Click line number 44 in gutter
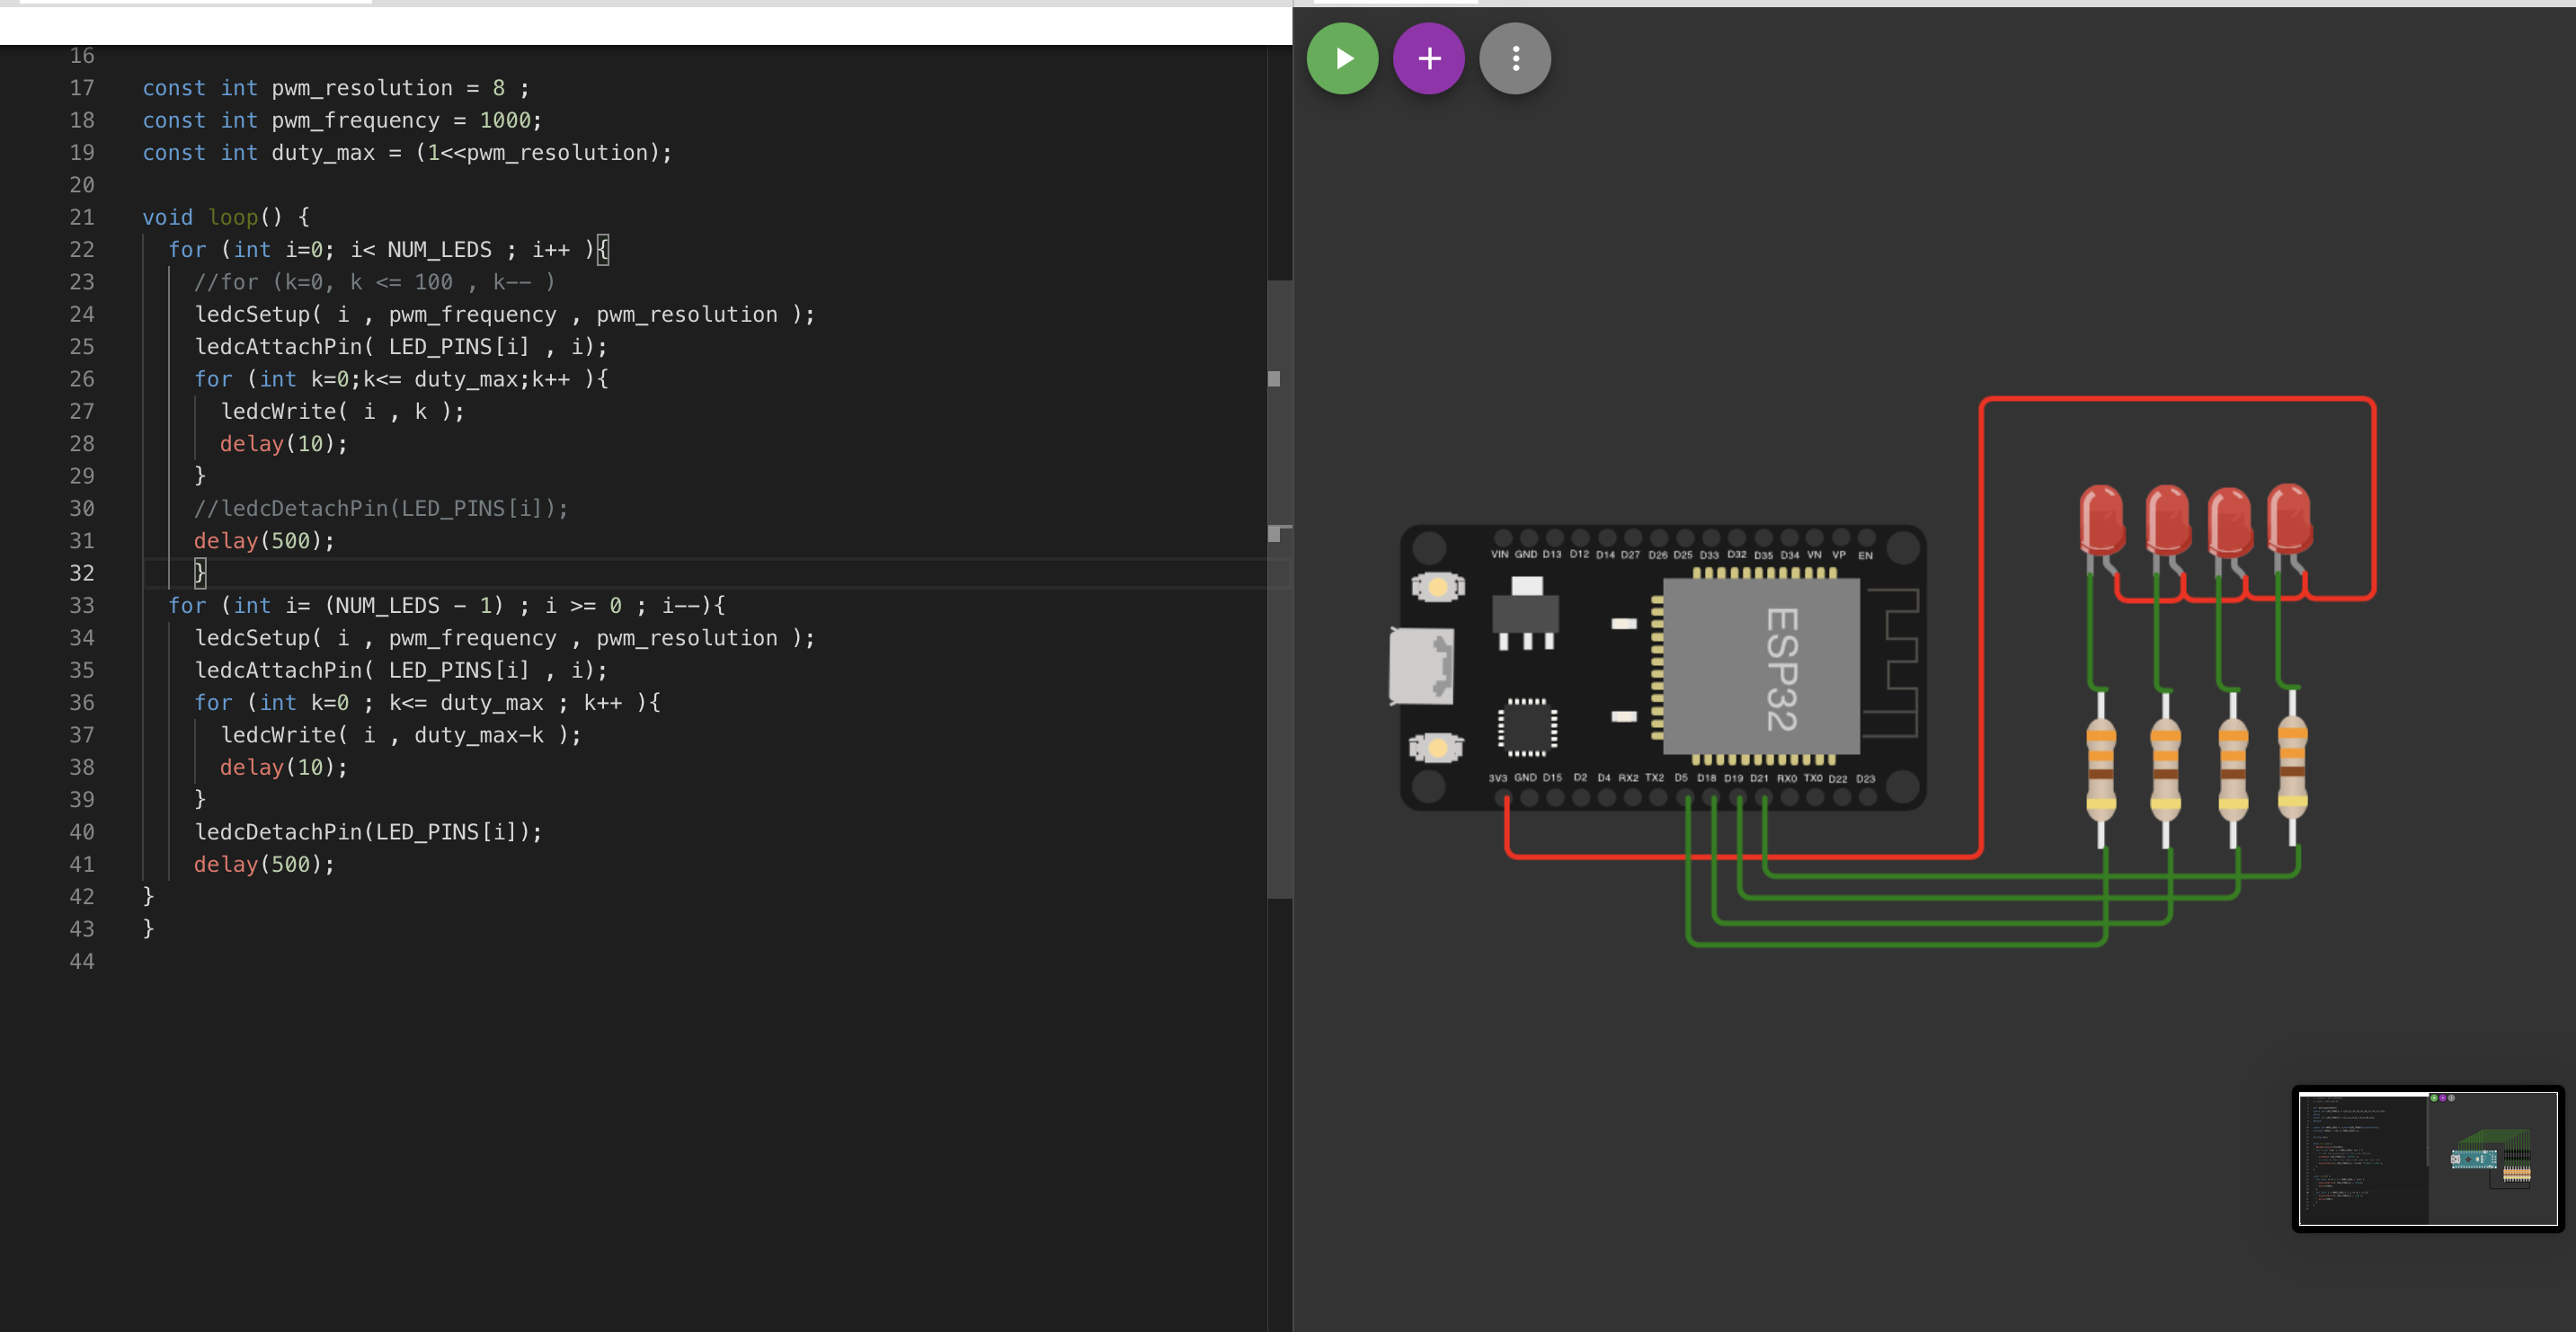The height and width of the screenshot is (1332, 2576). point(82,961)
